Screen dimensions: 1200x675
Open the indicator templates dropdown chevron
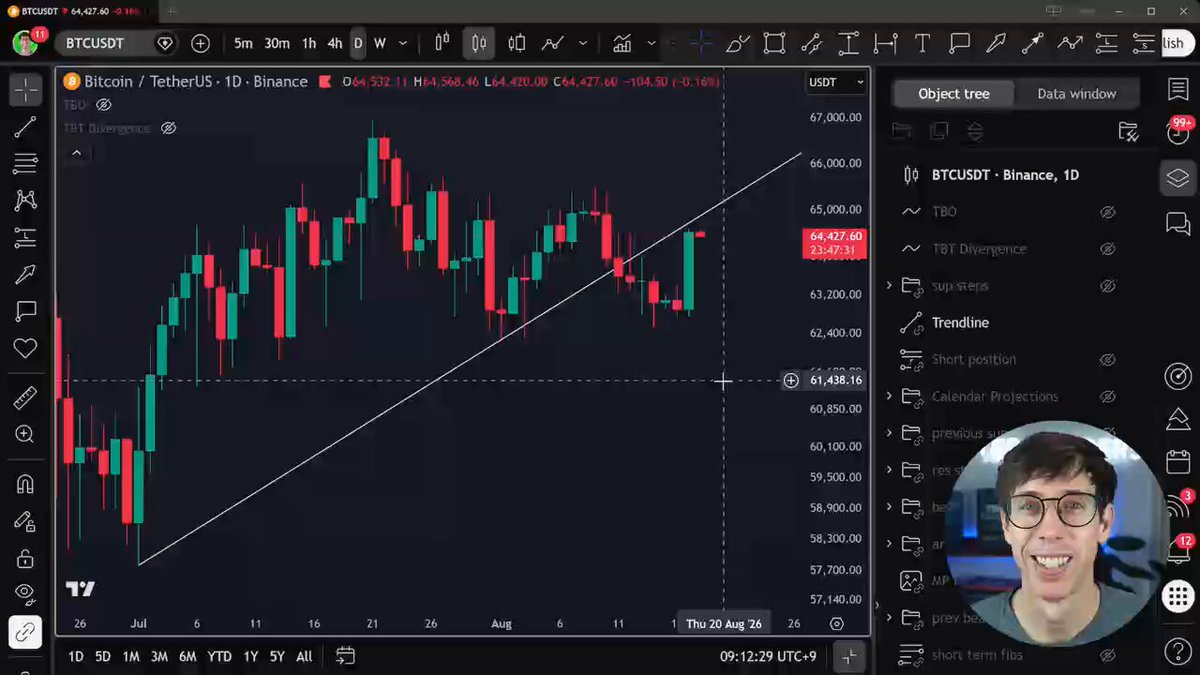pyautogui.click(x=651, y=43)
